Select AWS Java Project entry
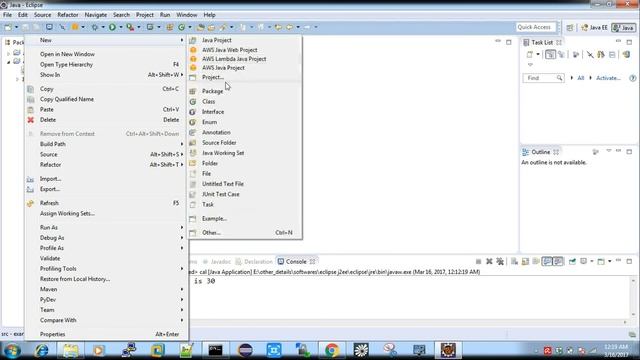 [x=244, y=68]
